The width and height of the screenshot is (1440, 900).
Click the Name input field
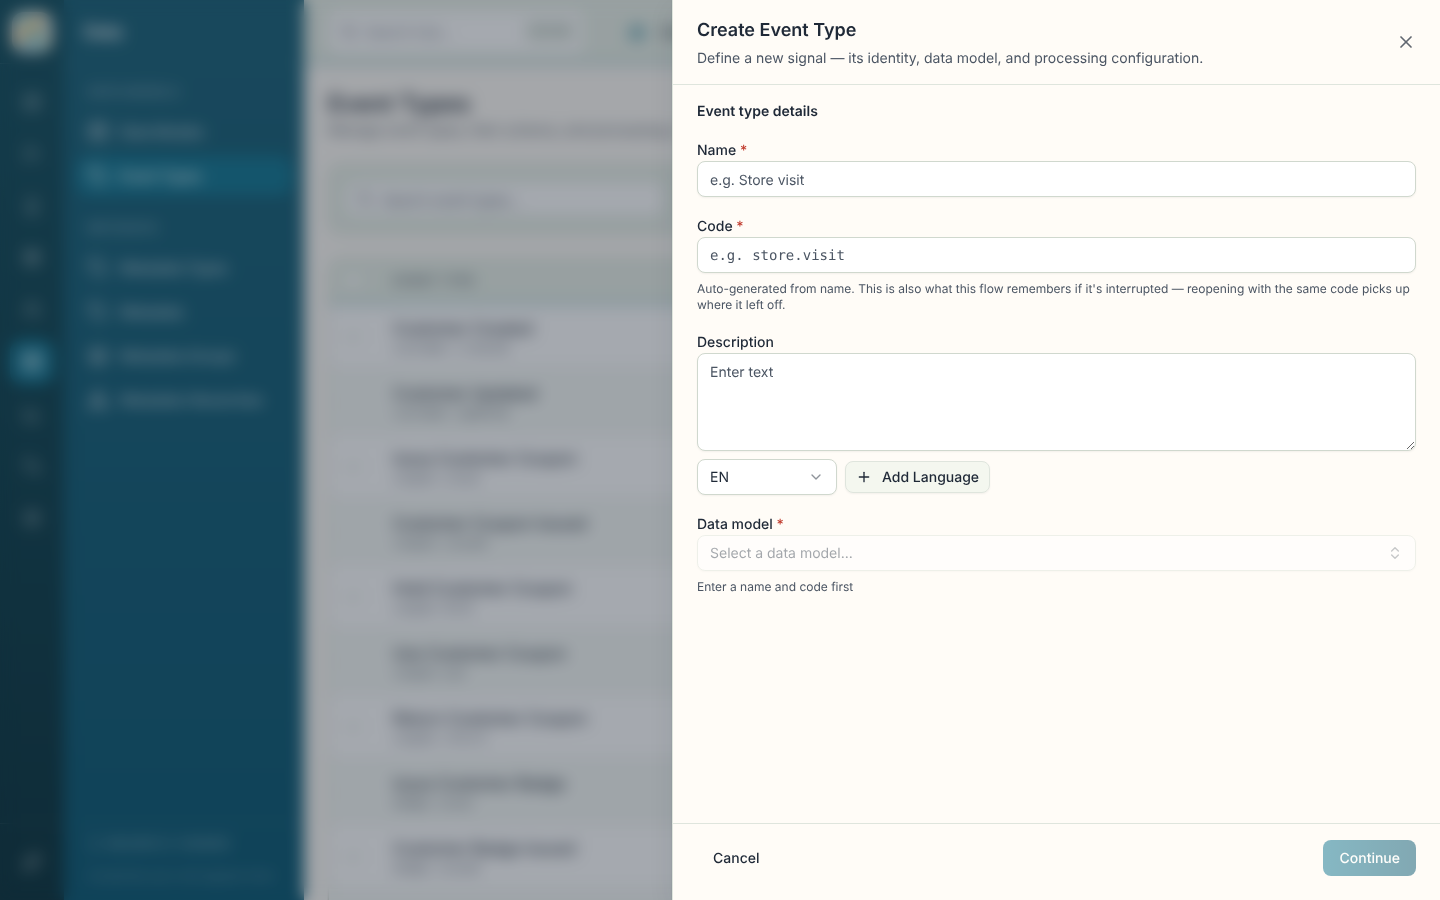pos(1056,180)
